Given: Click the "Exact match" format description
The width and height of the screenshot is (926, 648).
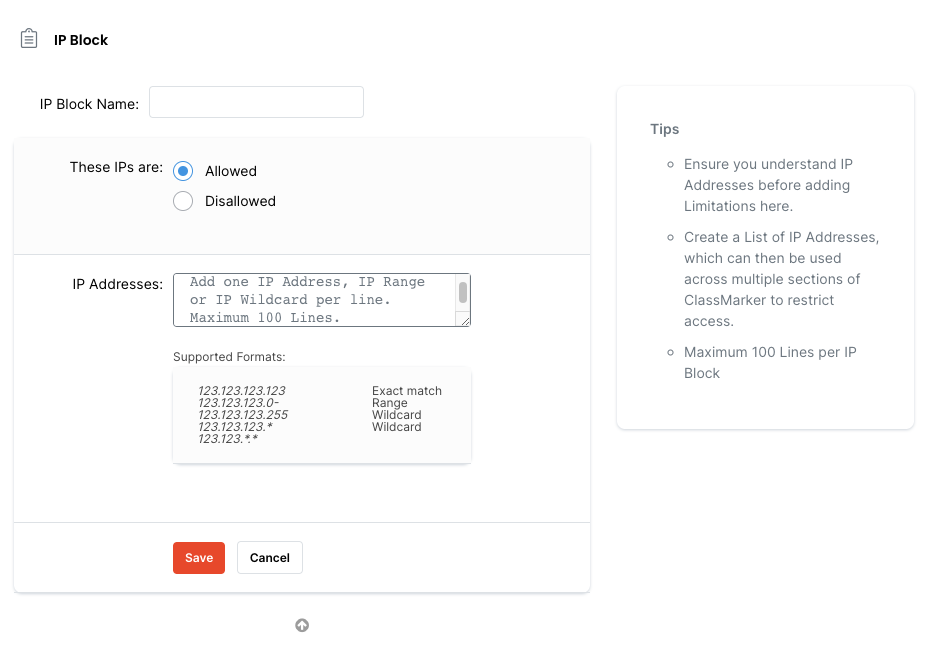Looking at the screenshot, I should (407, 391).
